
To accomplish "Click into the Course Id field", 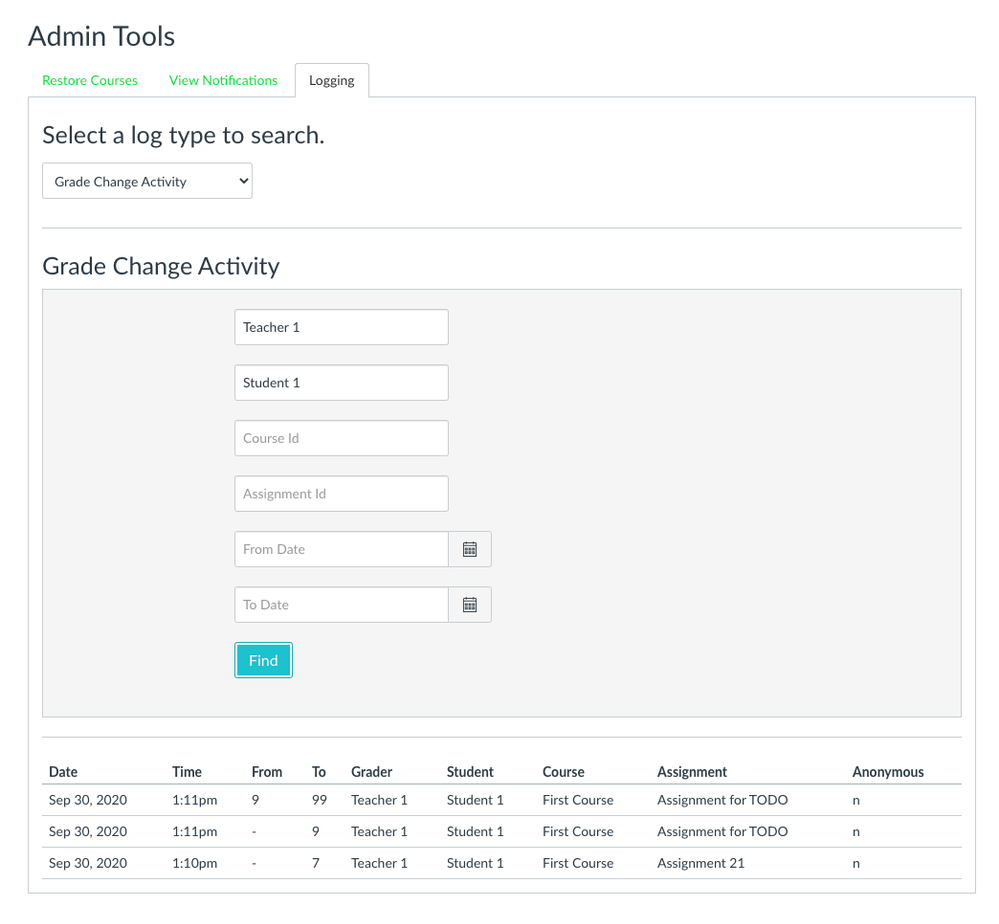I will click(341, 438).
